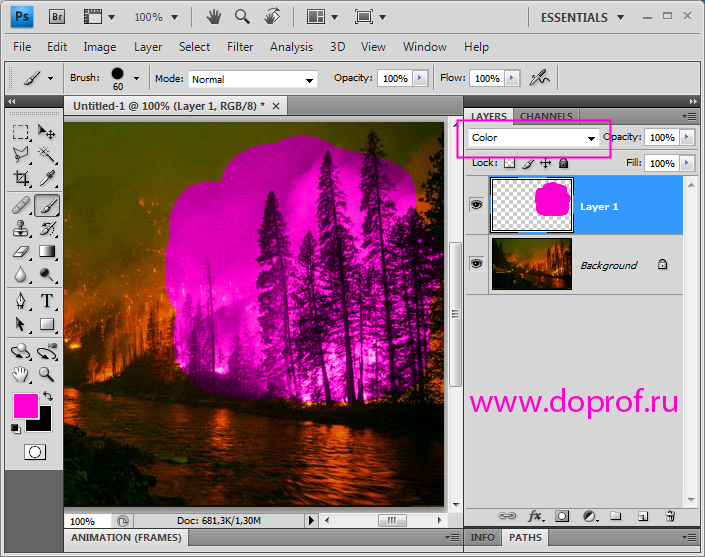The height and width of the screenshot is (557, 705).
Task: Click the Background layer thumbnail
Action: pos(532,264)
